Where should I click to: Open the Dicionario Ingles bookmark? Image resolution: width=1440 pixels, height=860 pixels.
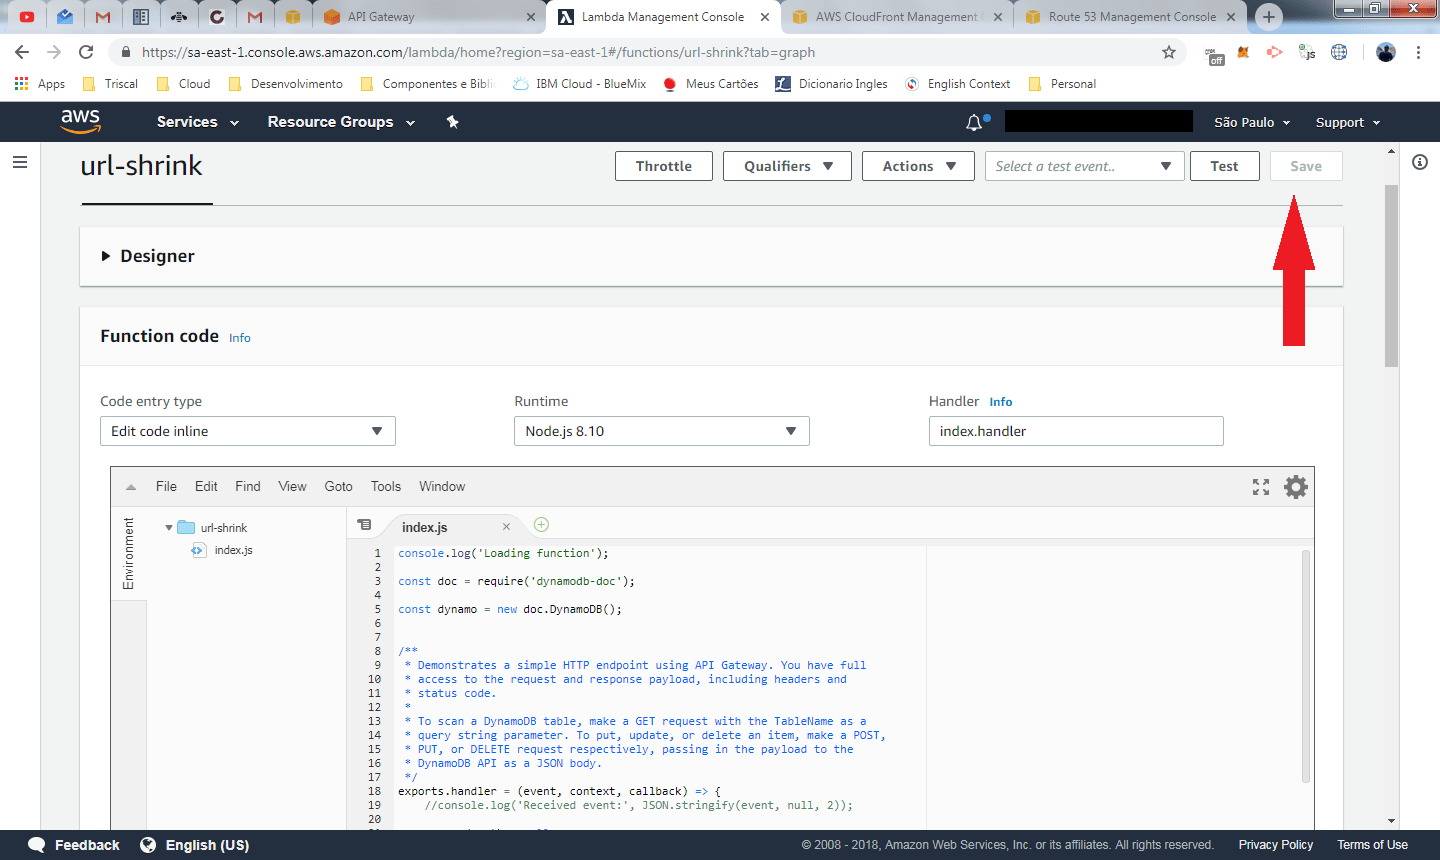(831, 84)
